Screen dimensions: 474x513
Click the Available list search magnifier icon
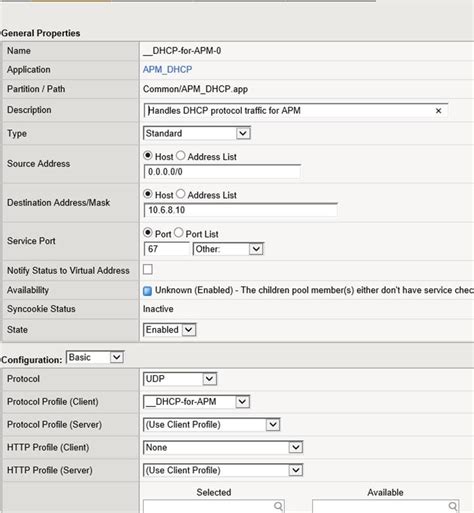(x=453, y=506)
